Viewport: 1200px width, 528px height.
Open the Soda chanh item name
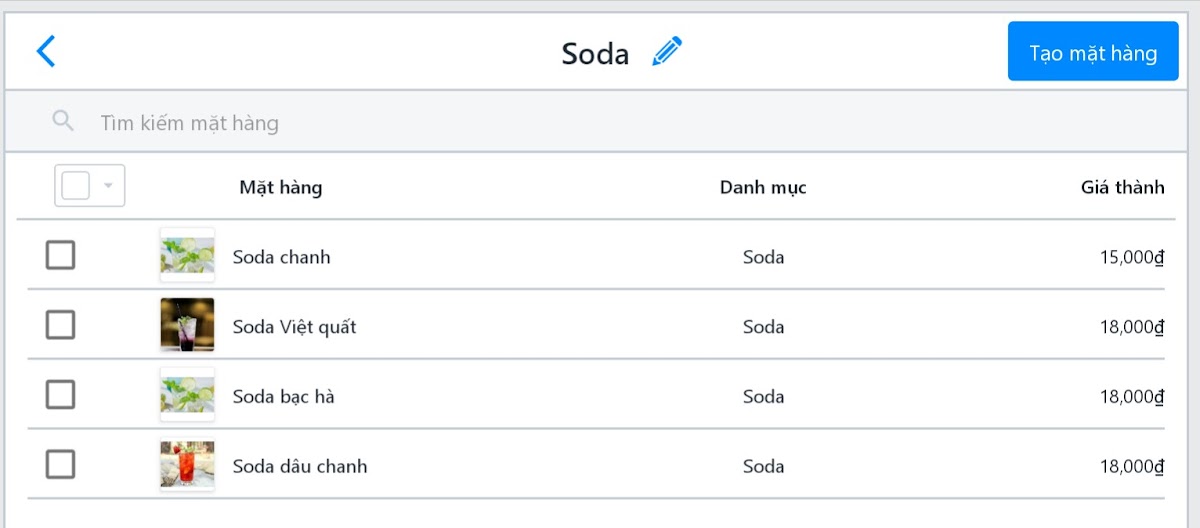pyautogui.click(x=281, y=257)
